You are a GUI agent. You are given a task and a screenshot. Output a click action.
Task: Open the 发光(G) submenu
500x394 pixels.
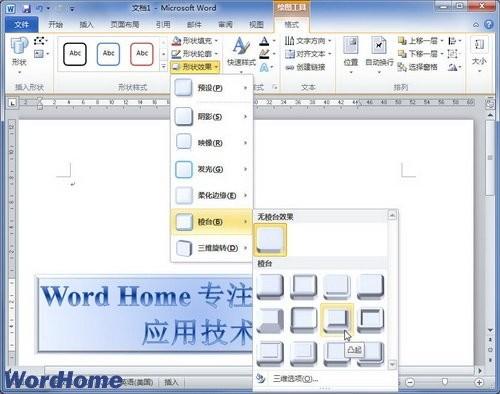tap(211, 169)
